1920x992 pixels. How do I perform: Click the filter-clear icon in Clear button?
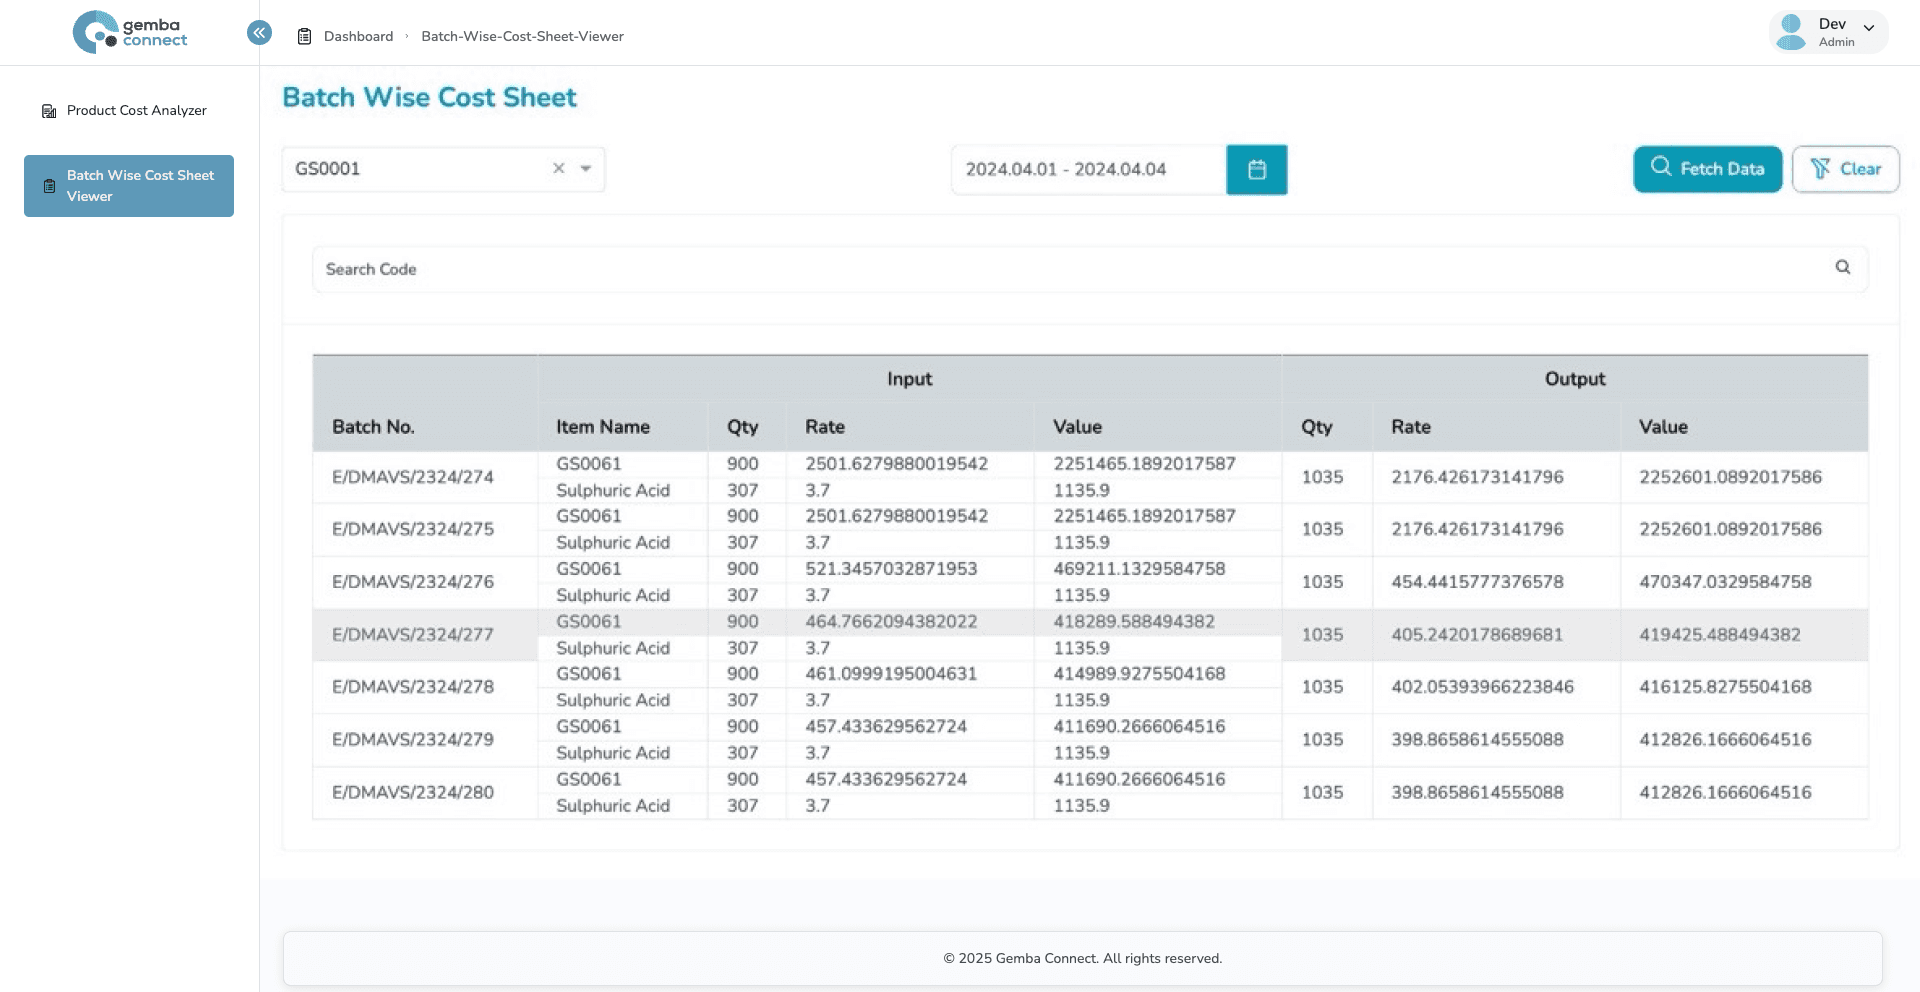click(x=1820, y=169)
